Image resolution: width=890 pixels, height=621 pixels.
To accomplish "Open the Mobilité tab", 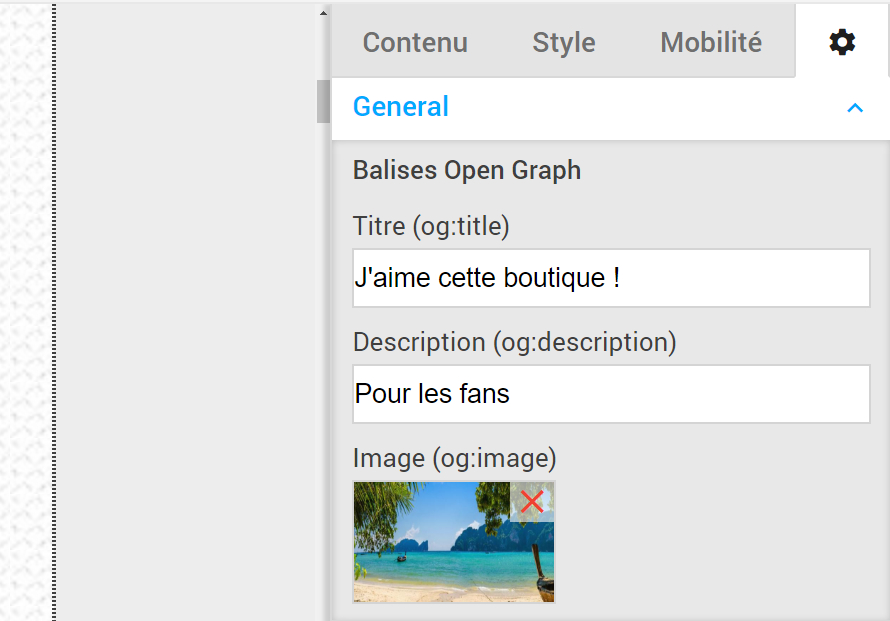I will coord(711,43).
